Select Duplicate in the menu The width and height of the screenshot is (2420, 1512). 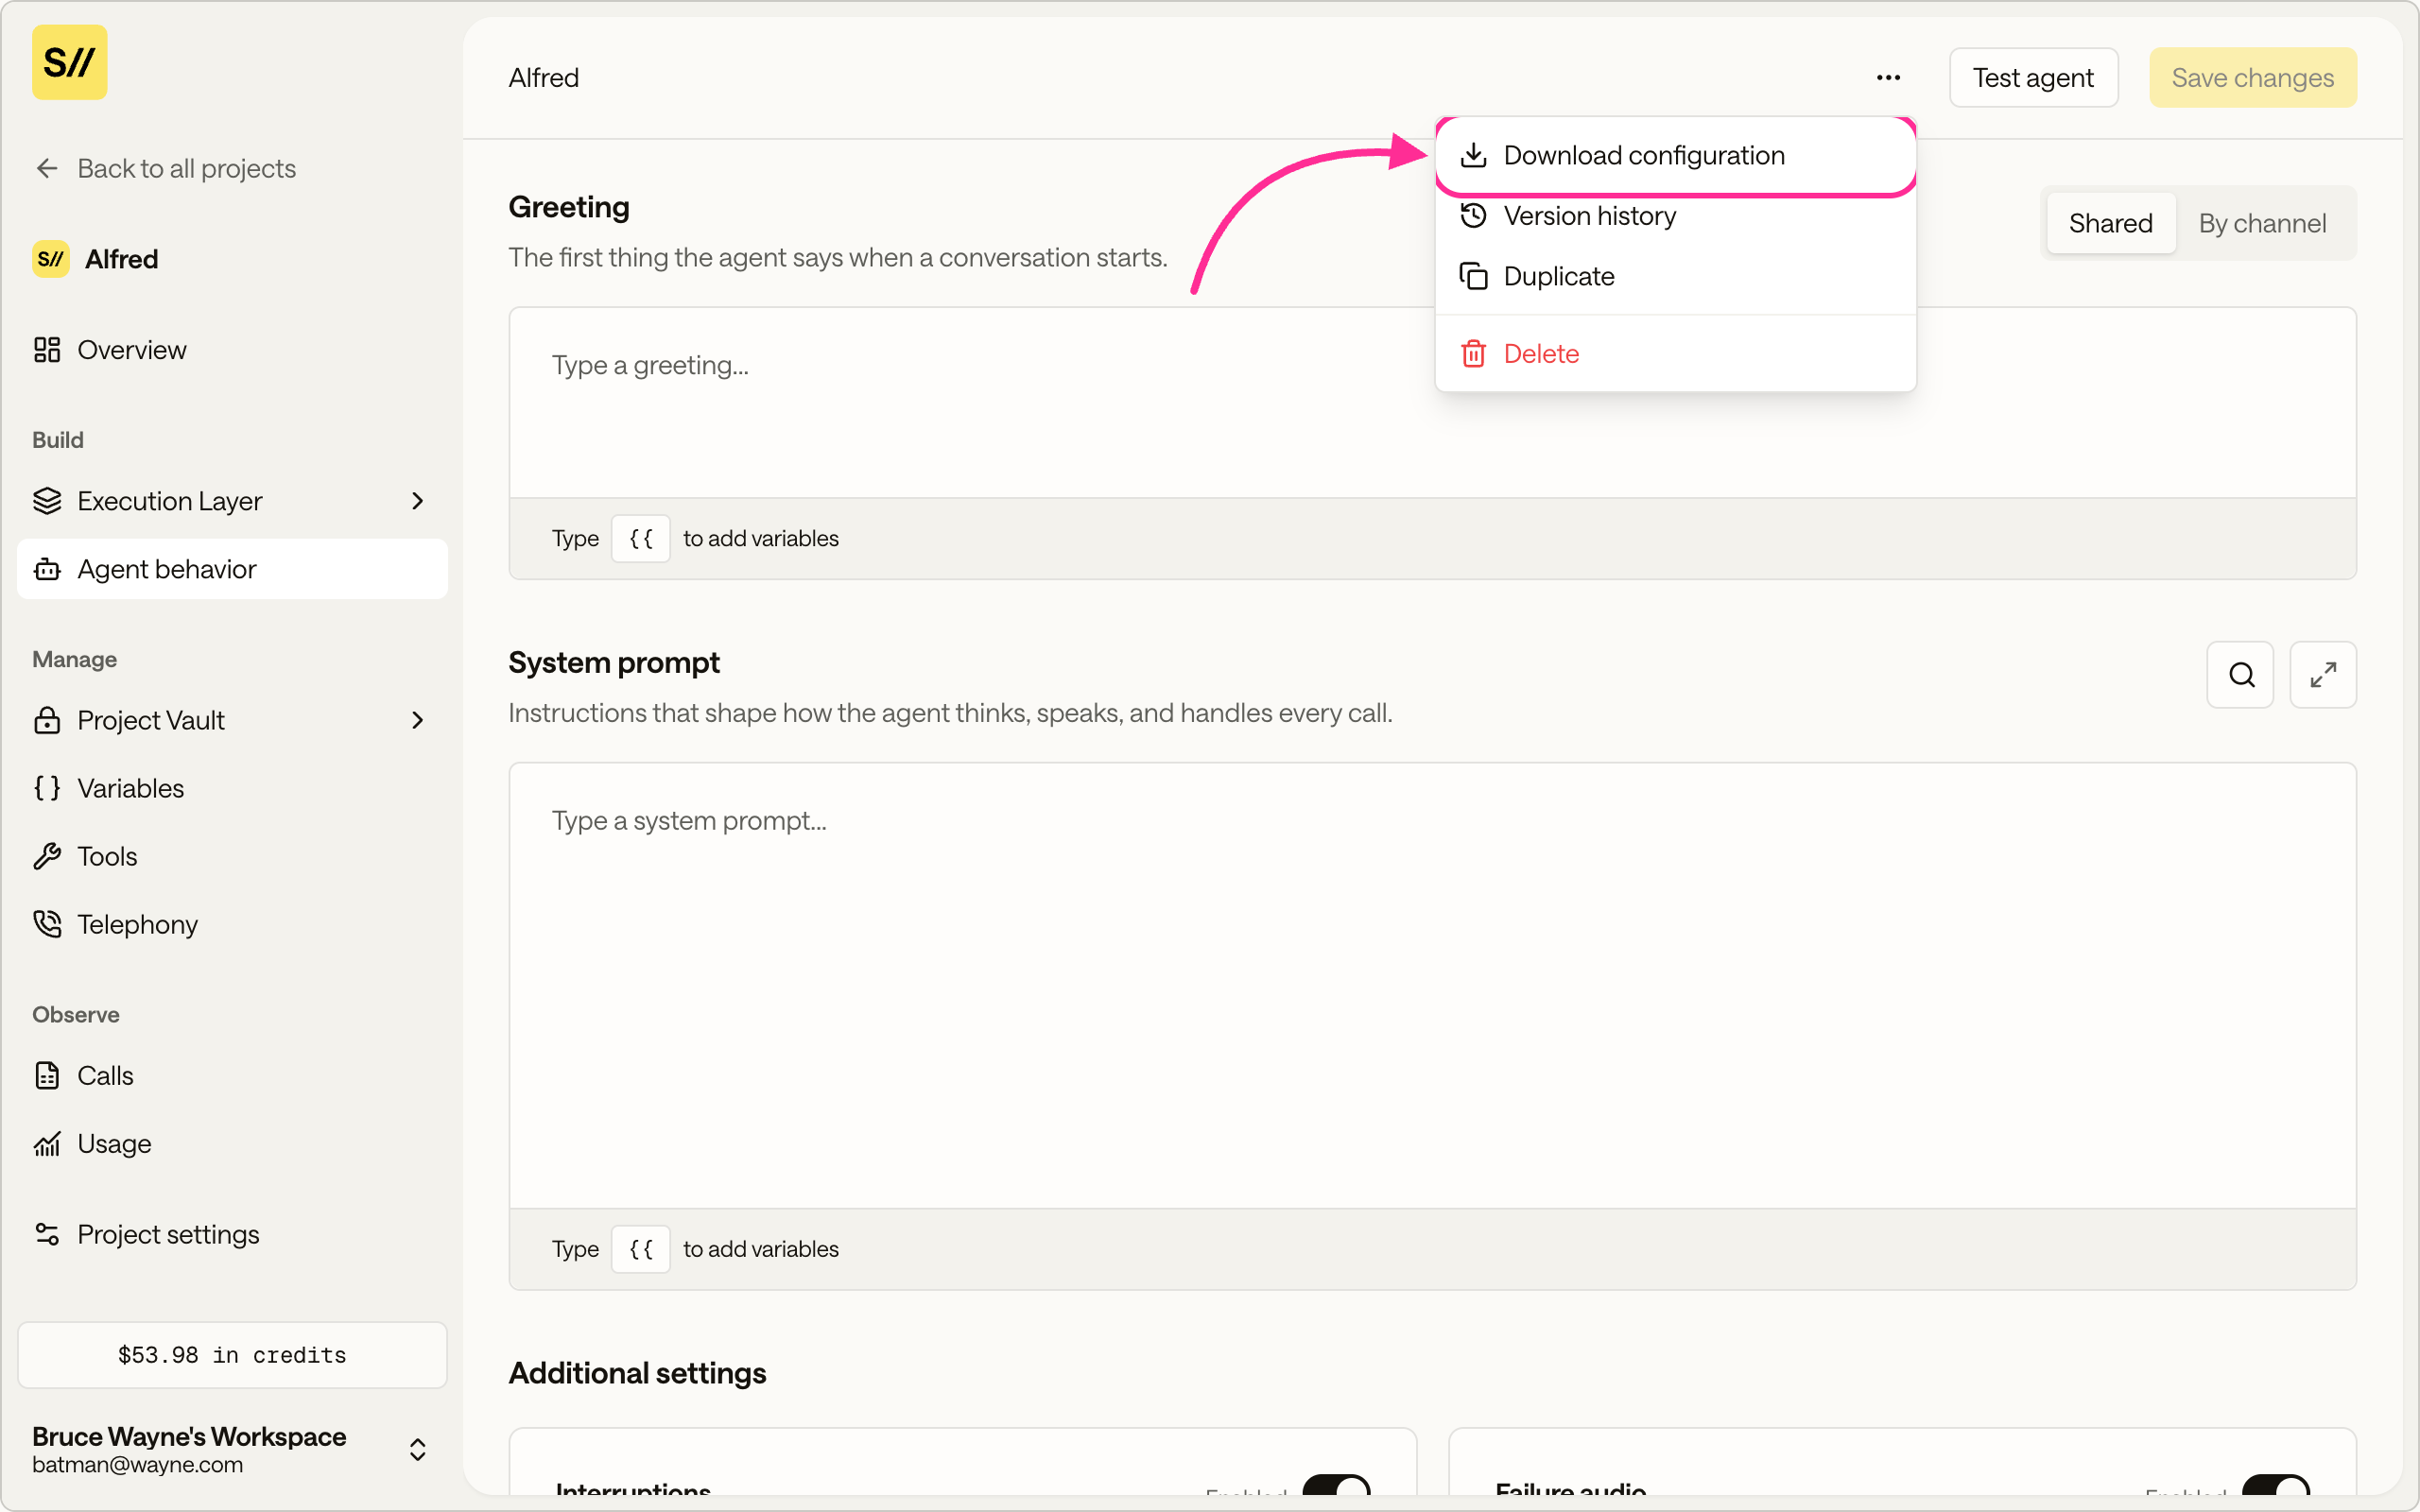click(1675, 276)
